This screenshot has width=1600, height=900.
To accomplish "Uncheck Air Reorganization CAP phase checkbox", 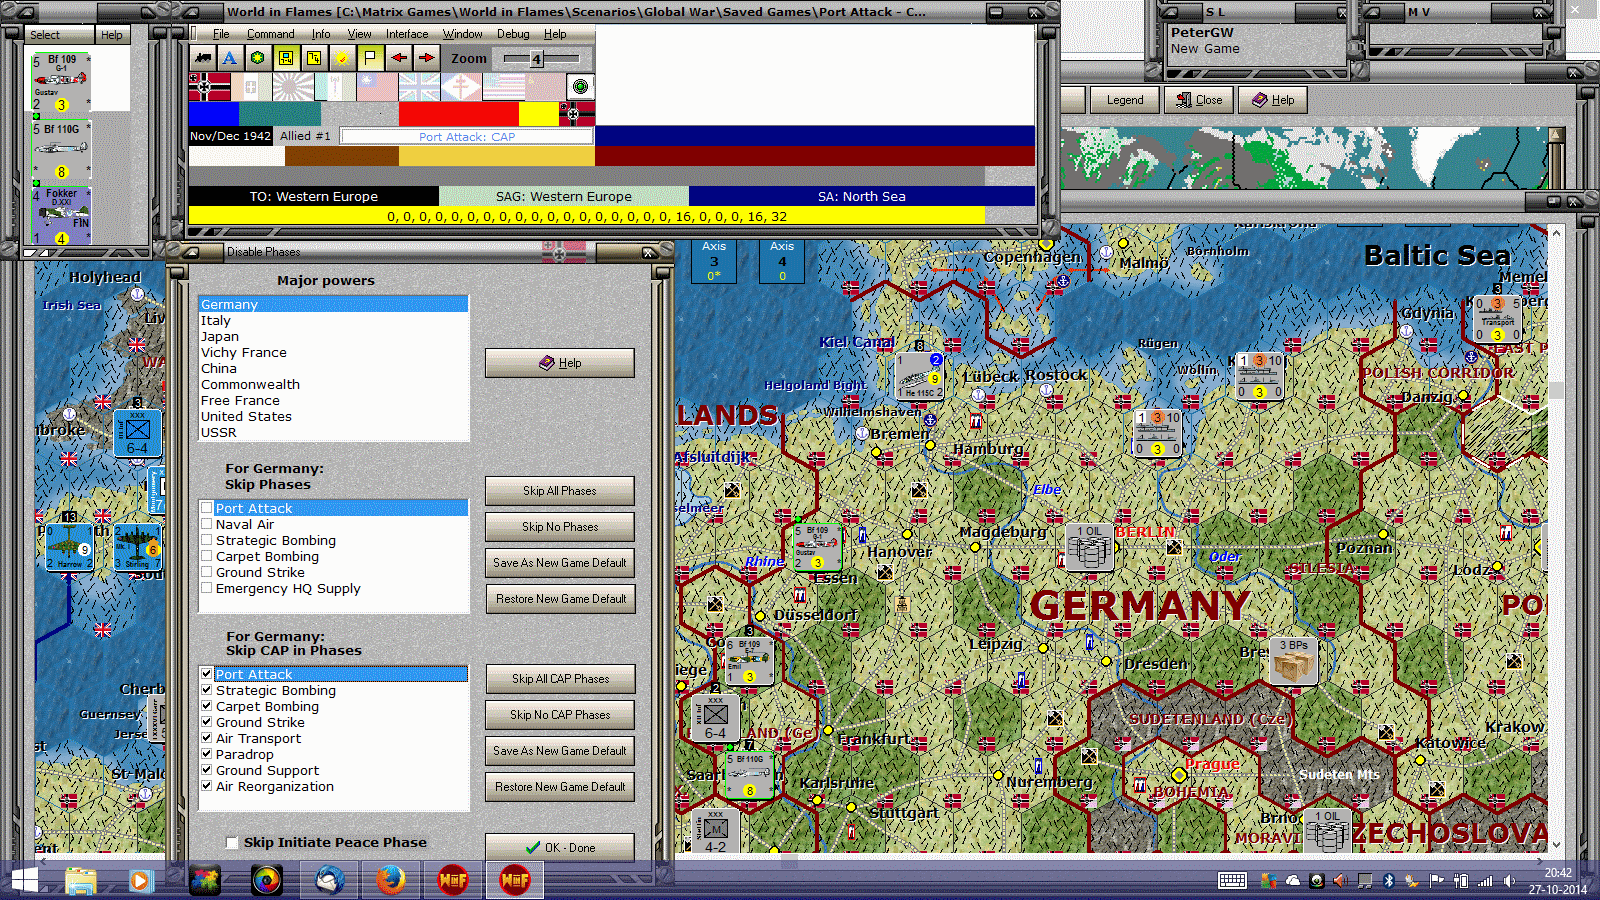I will (207, 786).
